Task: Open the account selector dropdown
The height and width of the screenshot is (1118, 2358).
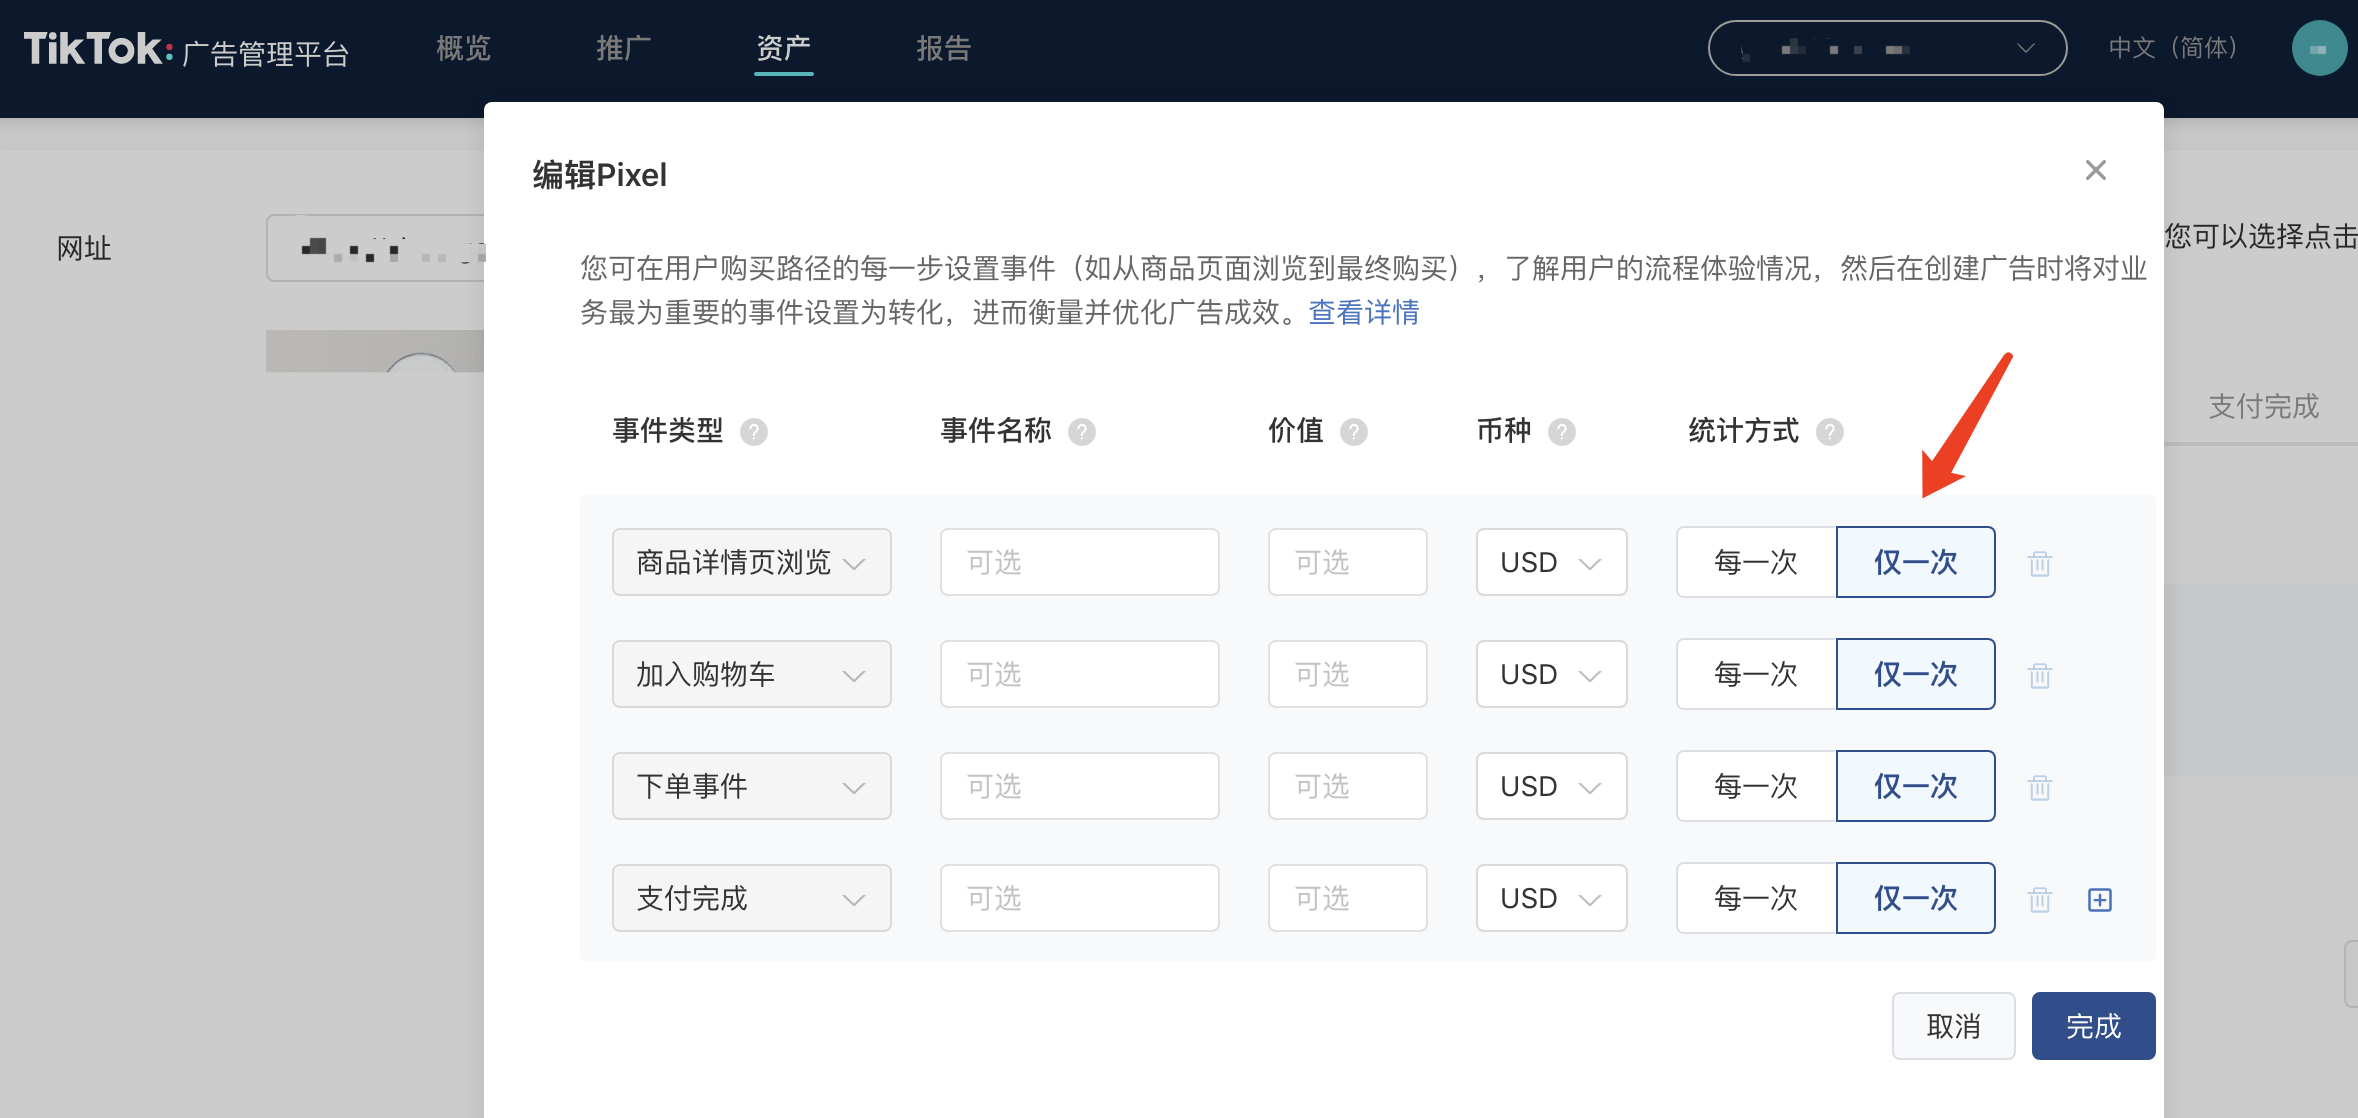Action: (x=1887, y=48)
